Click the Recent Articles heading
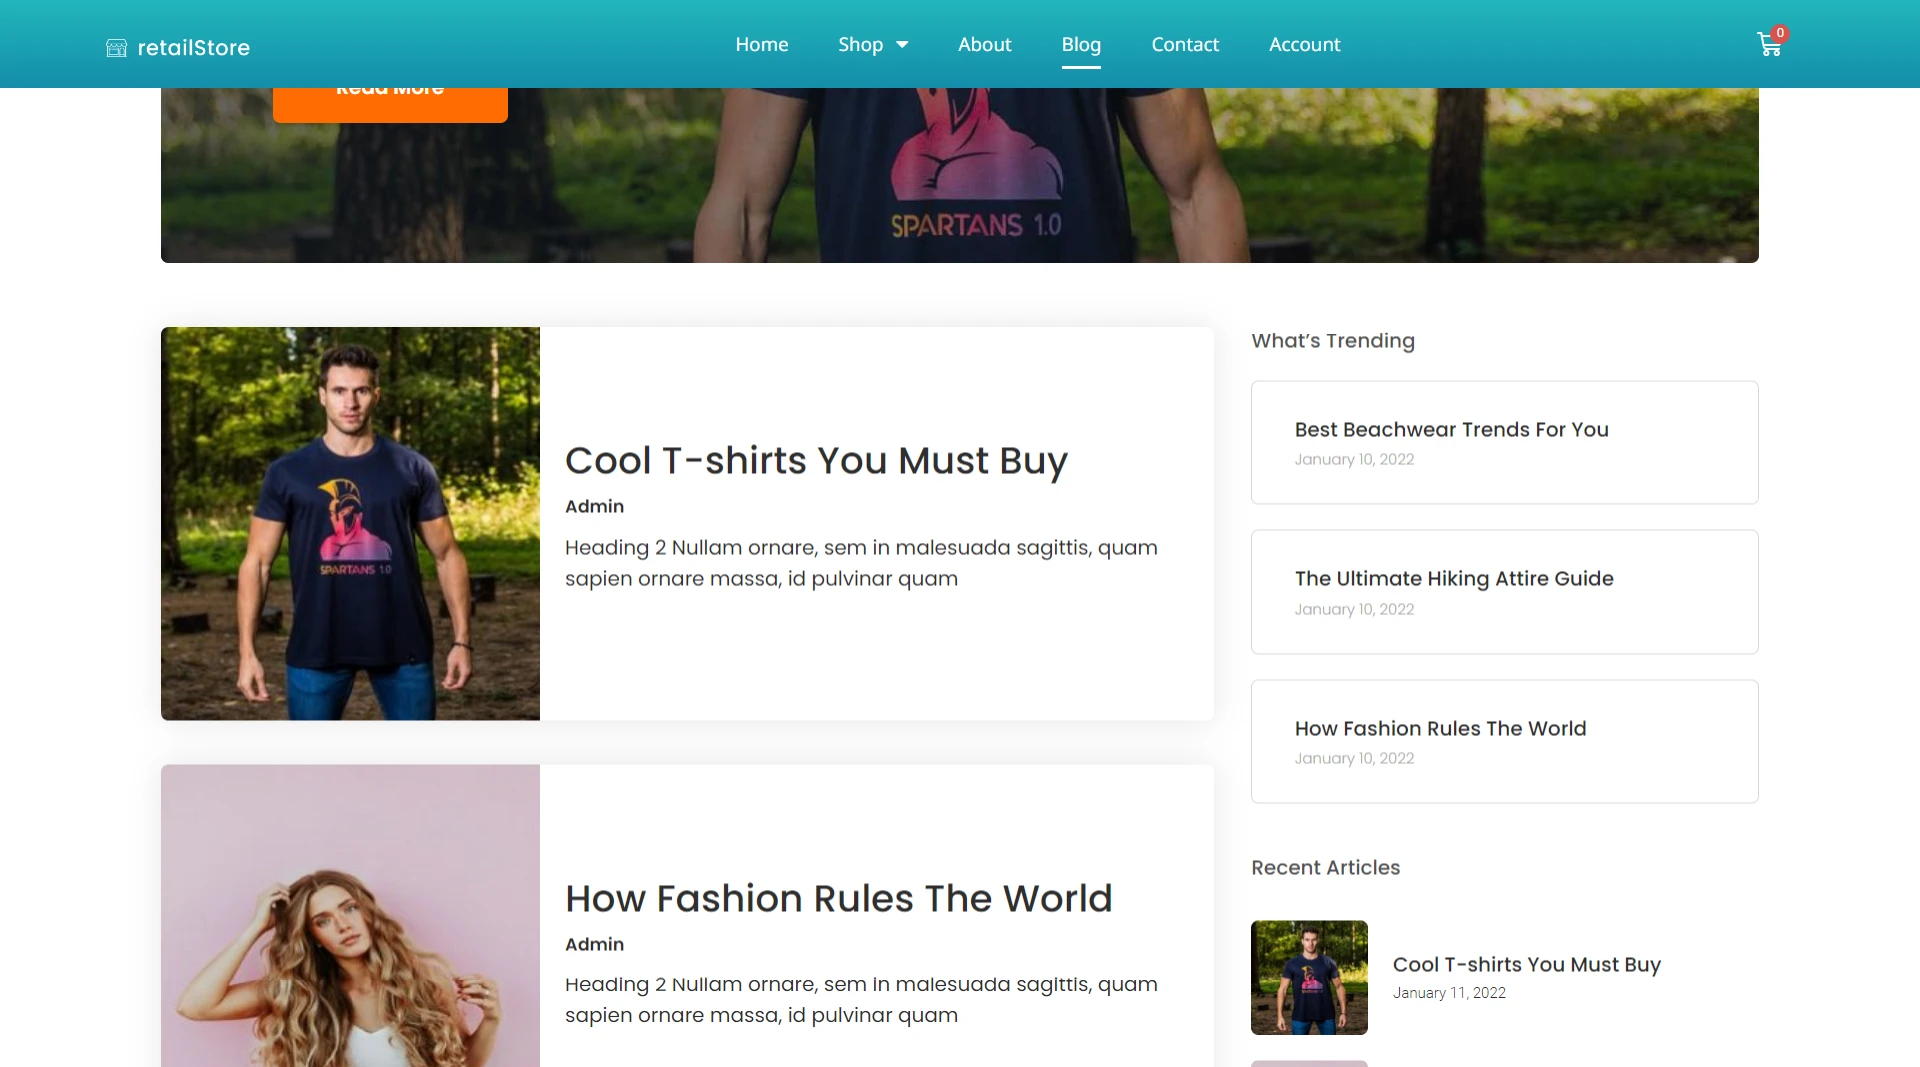This screenshot has width=1920, height=1067. pos(1325,867)
